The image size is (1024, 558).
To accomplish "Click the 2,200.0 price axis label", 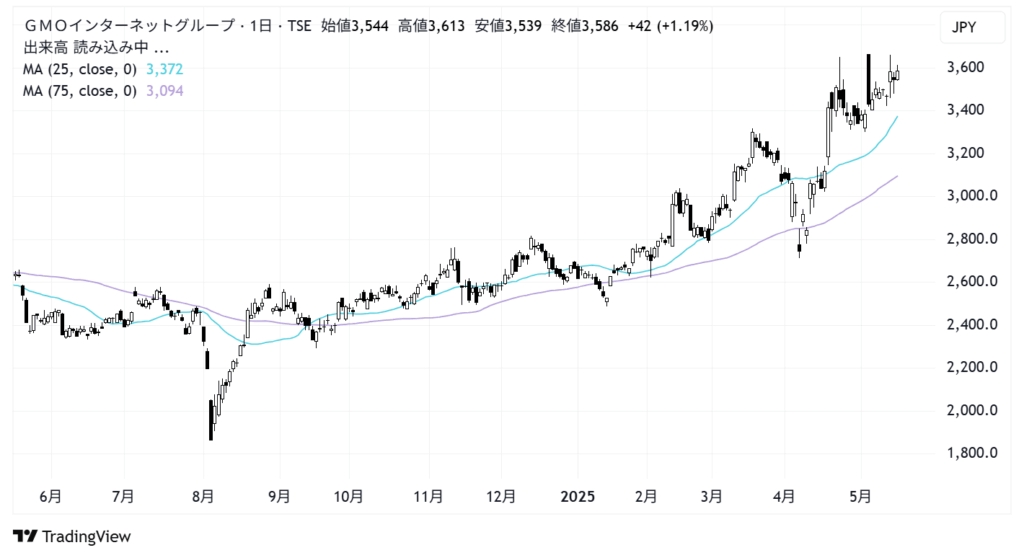I will coord(972,367).
